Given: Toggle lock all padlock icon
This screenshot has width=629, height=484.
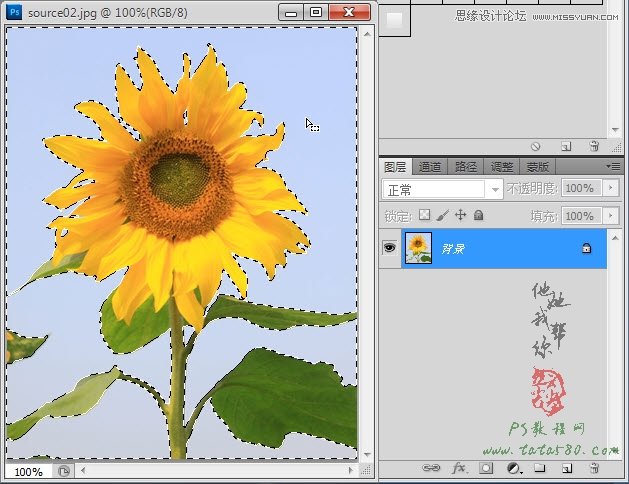Looking at the screenshot, I should (x=478, y=215).
